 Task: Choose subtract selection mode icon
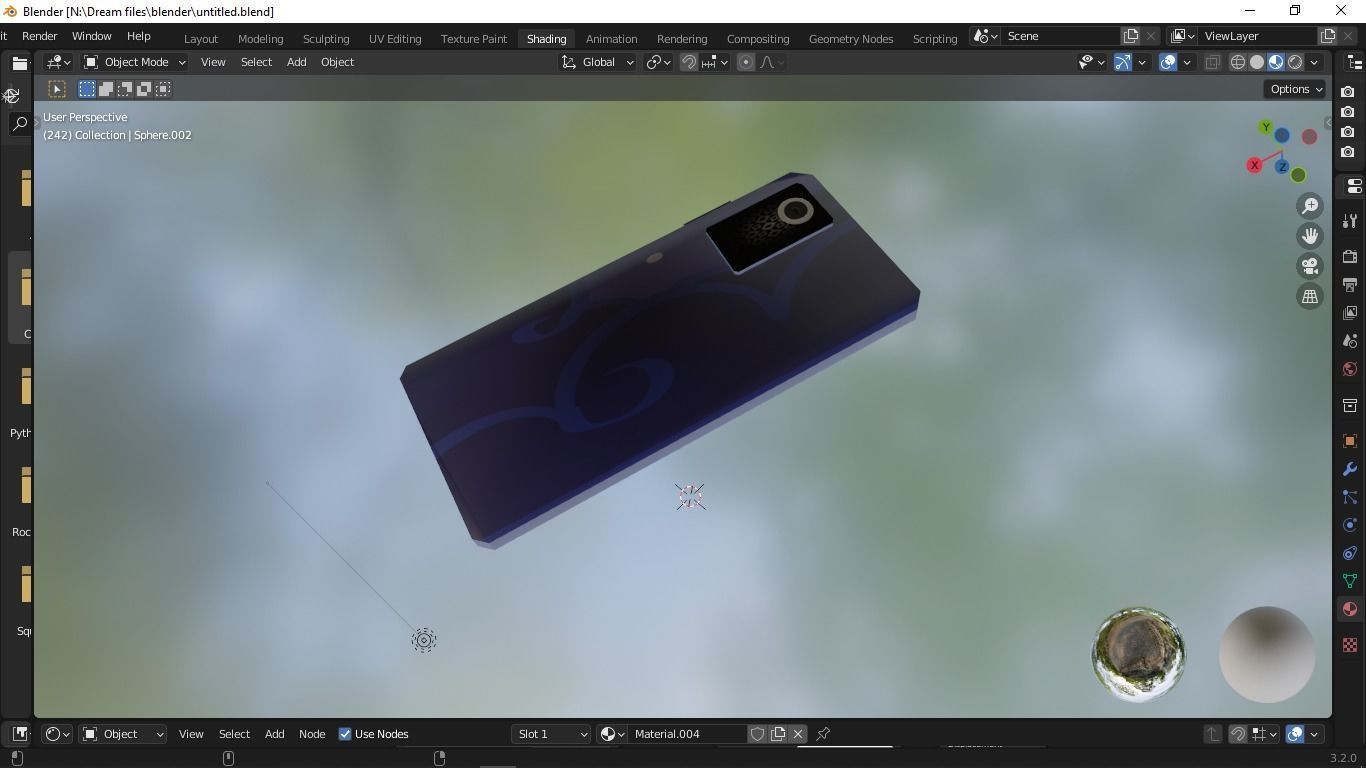(x=125, y=89)
